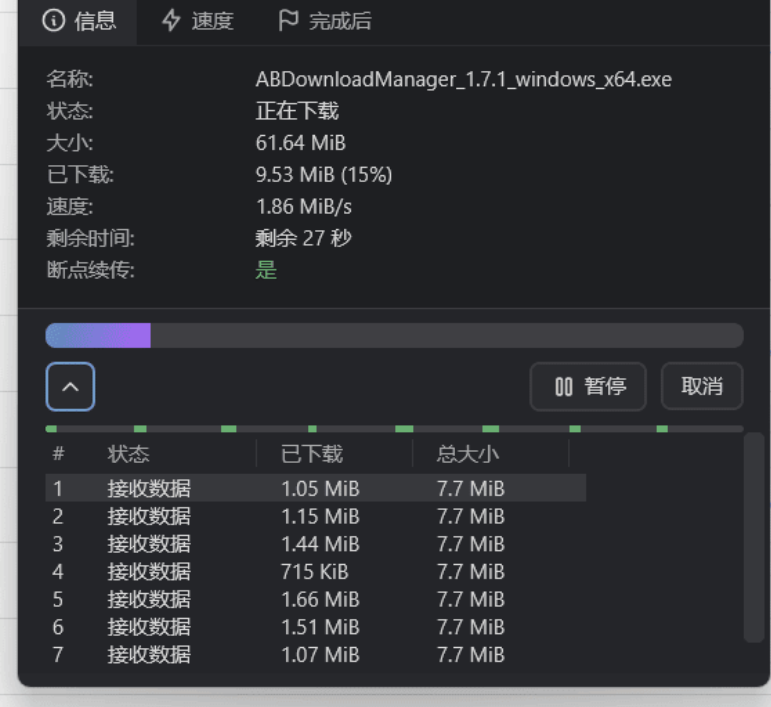Click the 总大小 column header
The image size is (771, 707).
coord(467,454)
